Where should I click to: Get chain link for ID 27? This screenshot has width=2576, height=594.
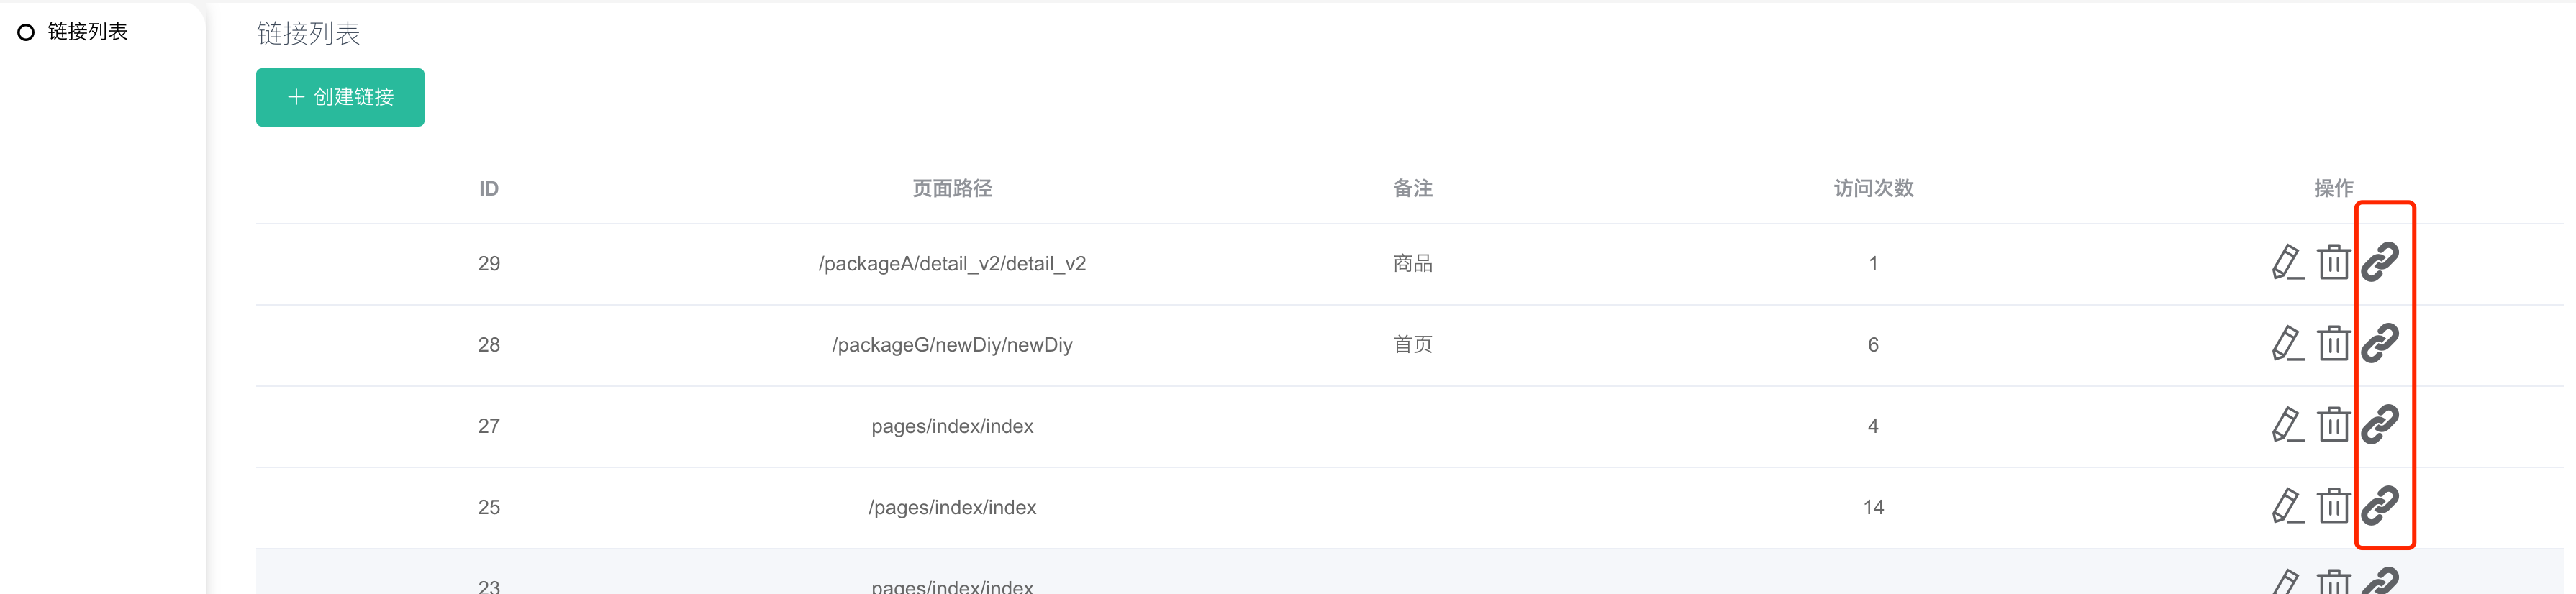pos(2380,424)
